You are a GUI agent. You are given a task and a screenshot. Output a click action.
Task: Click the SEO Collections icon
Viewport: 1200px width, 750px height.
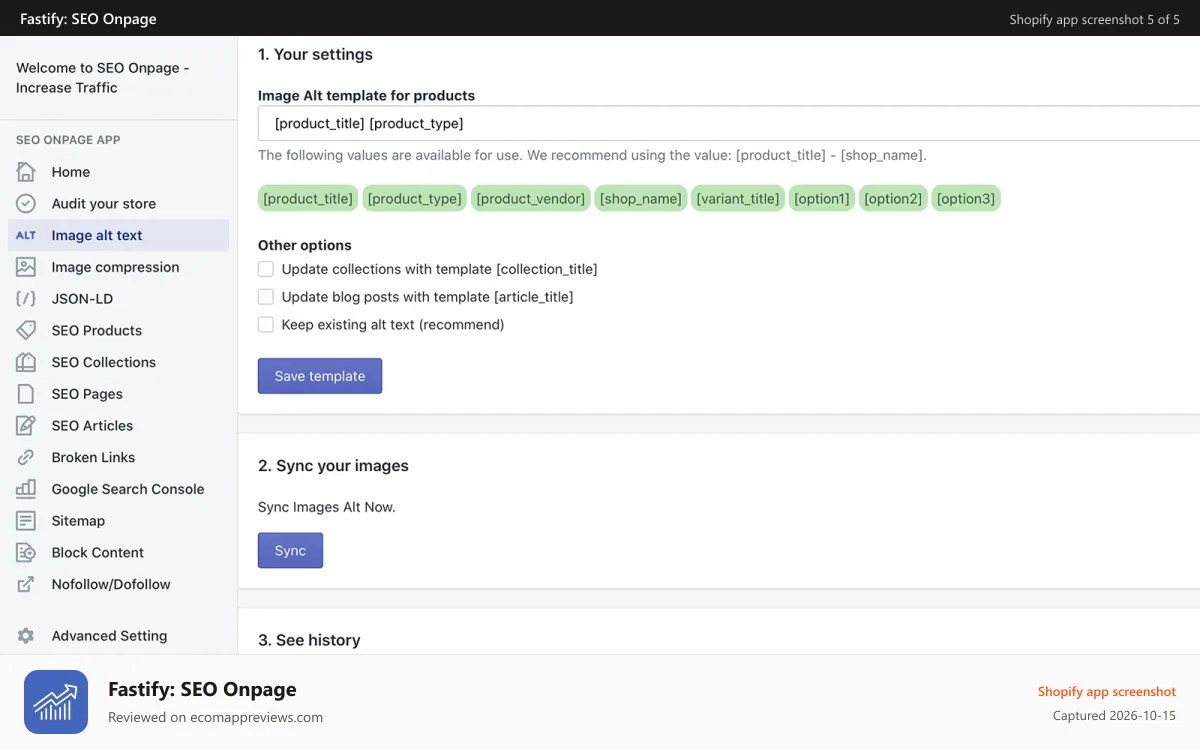[x=26, y=362]
